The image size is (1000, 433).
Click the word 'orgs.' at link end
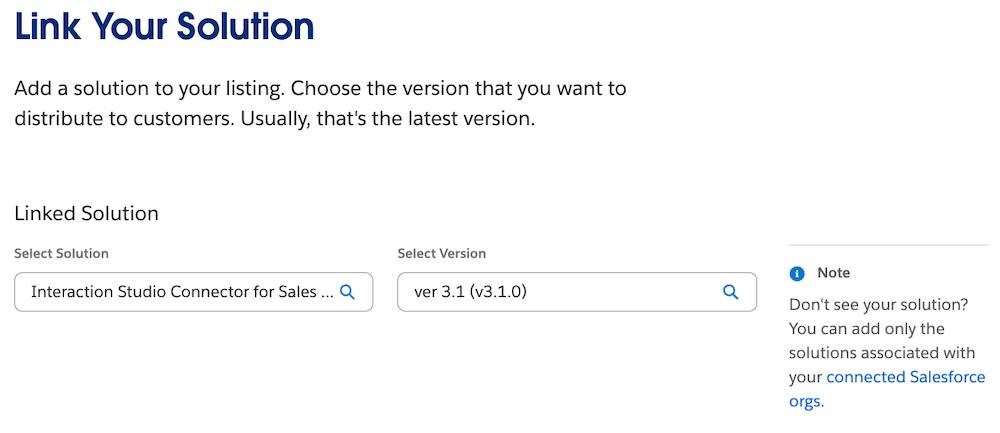[x=805, y=401]
